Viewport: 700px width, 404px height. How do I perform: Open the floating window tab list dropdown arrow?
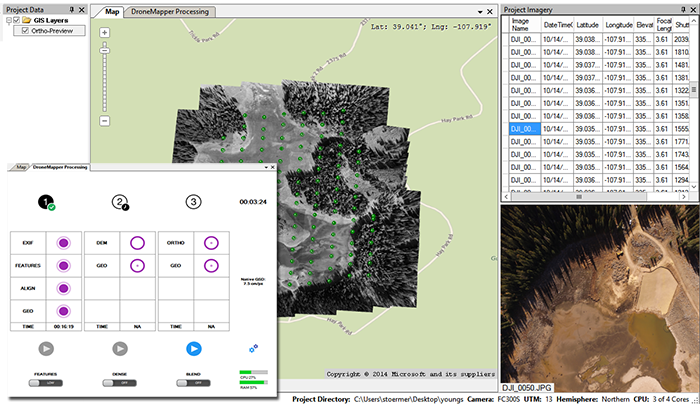266,167
